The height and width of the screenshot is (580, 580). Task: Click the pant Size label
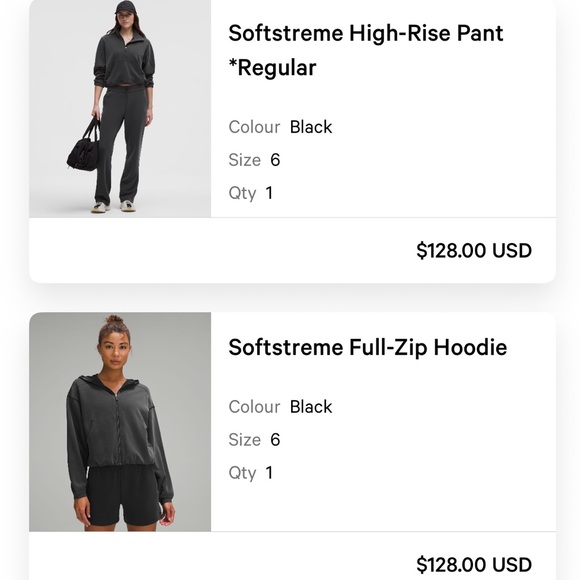[x=245, y=160]
